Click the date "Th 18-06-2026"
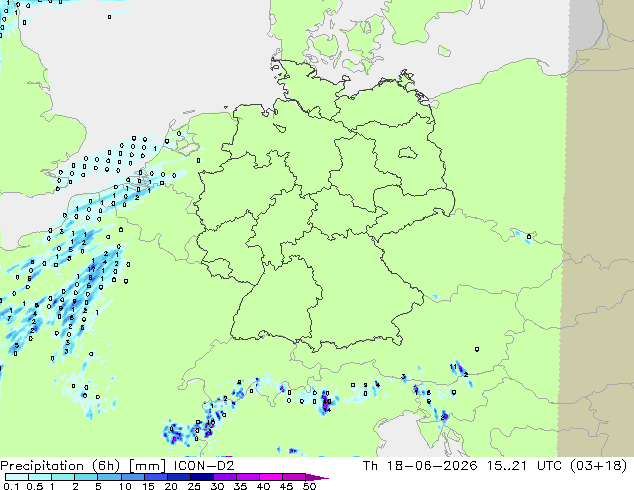 pyautogui.click(x=420, y=466)
